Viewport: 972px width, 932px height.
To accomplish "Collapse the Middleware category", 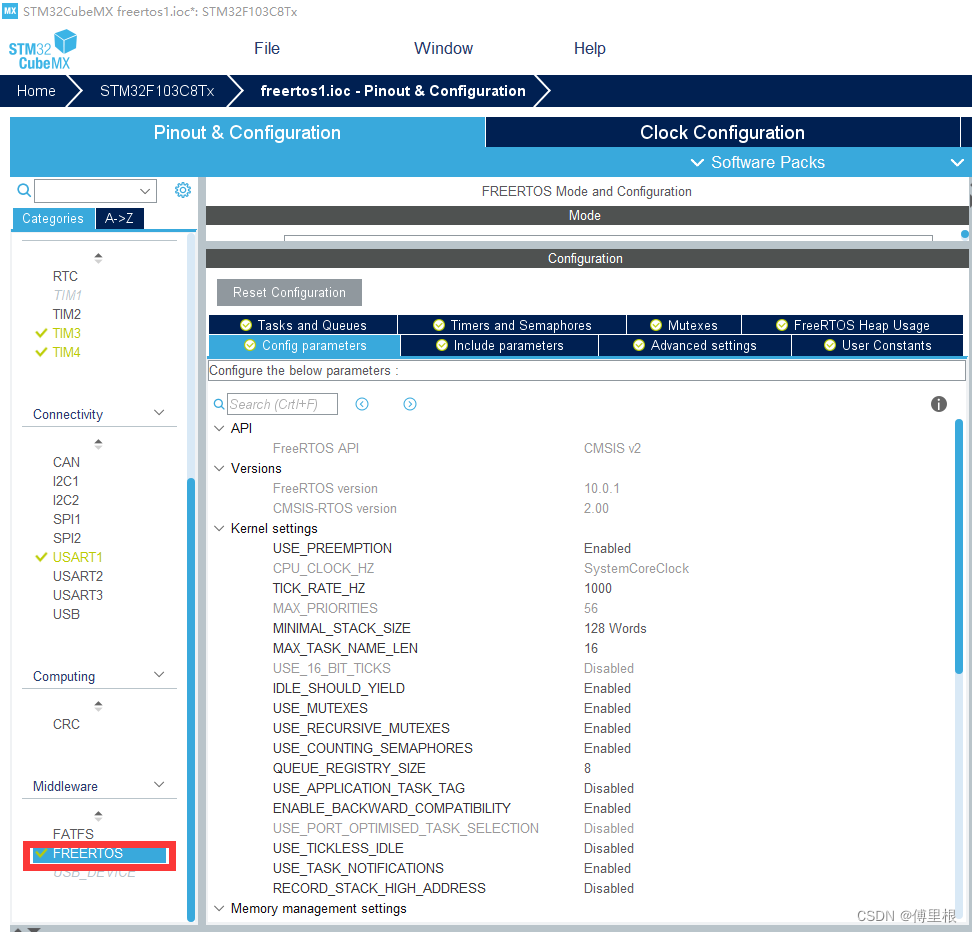I will pyautogui.click(x=159, y=785).
